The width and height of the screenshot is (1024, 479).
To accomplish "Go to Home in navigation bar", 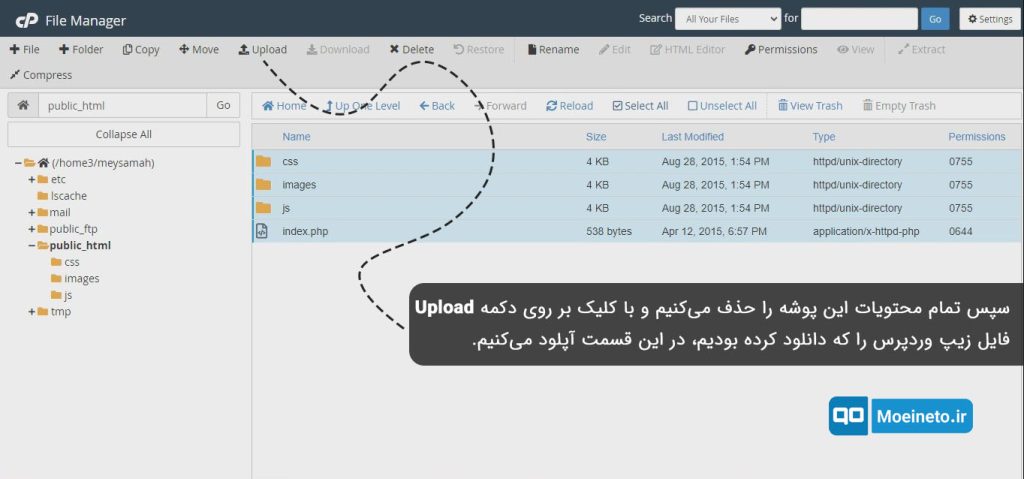I will [284, 106].
